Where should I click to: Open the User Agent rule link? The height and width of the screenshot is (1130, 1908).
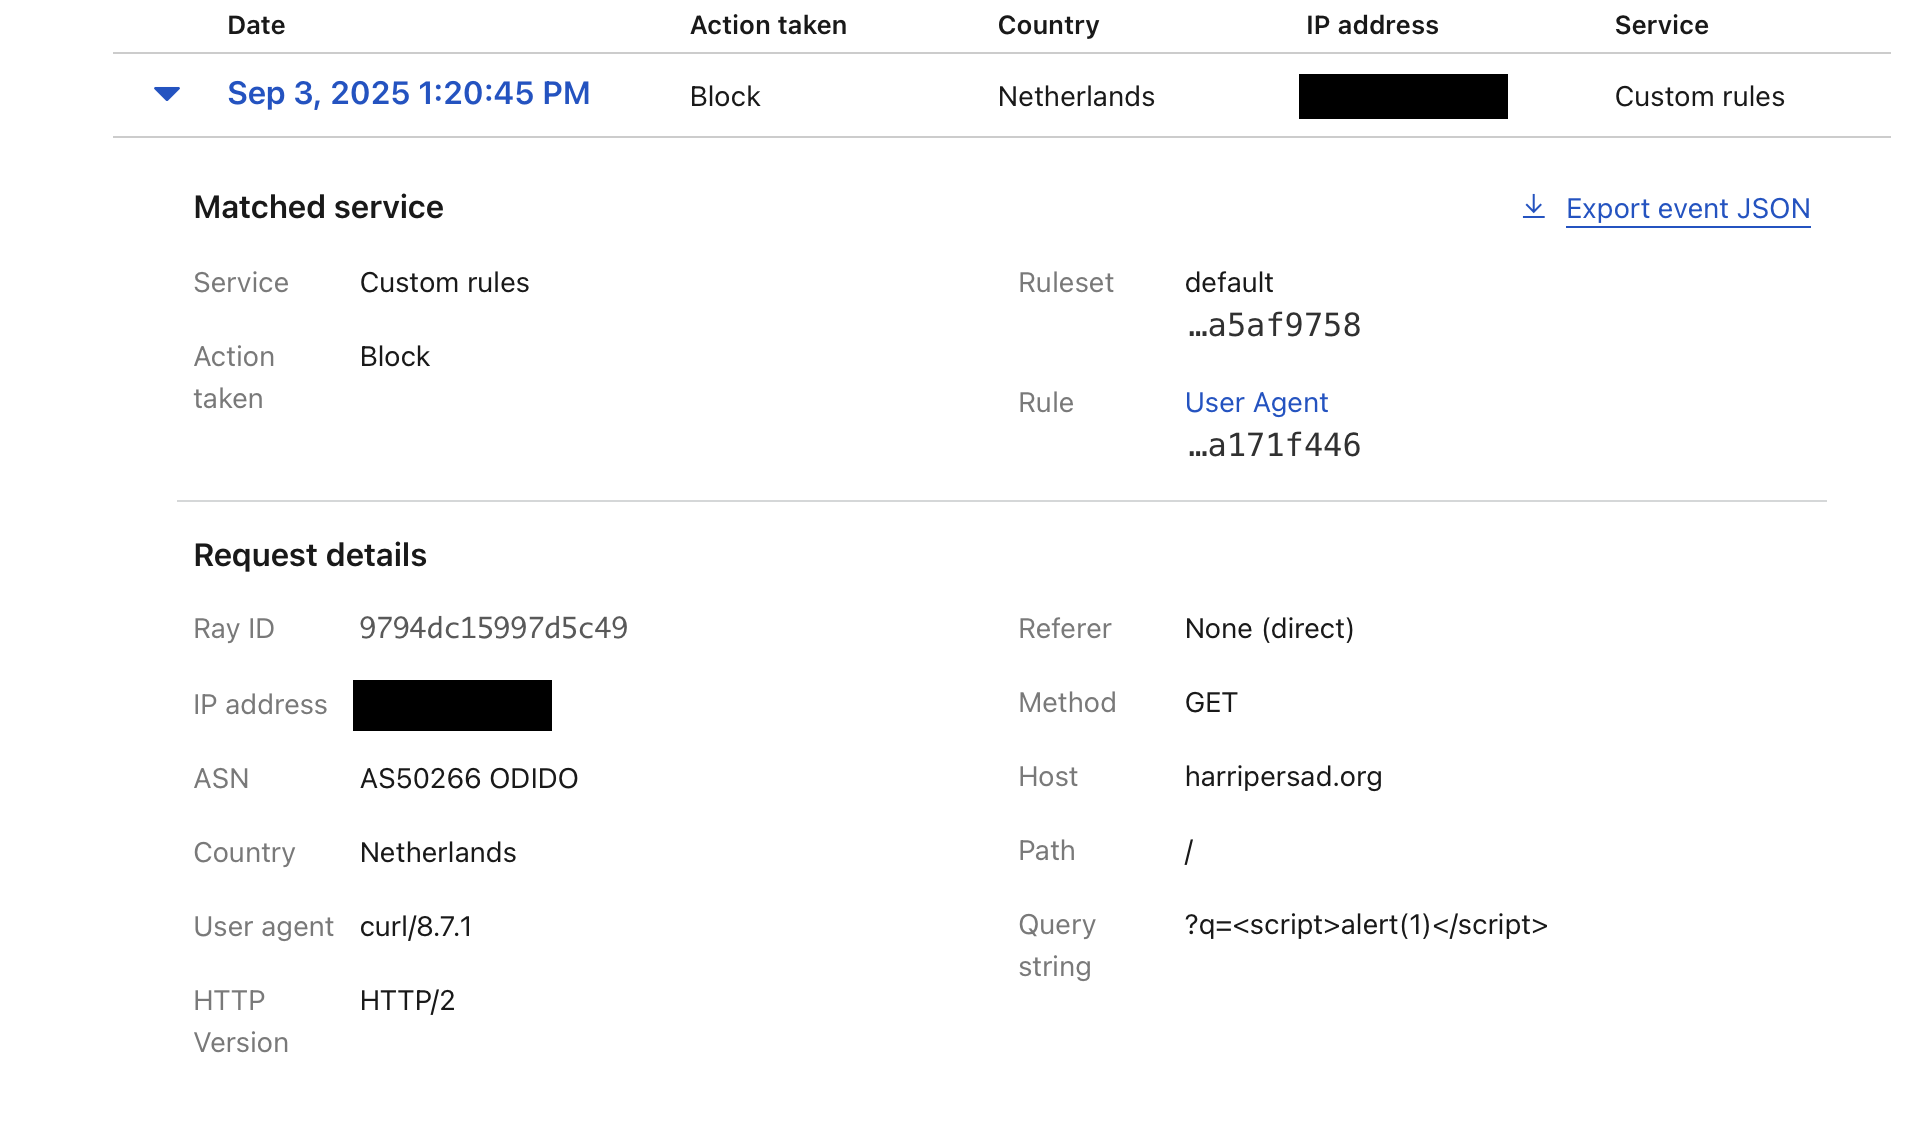click(x=1256, y=402)
